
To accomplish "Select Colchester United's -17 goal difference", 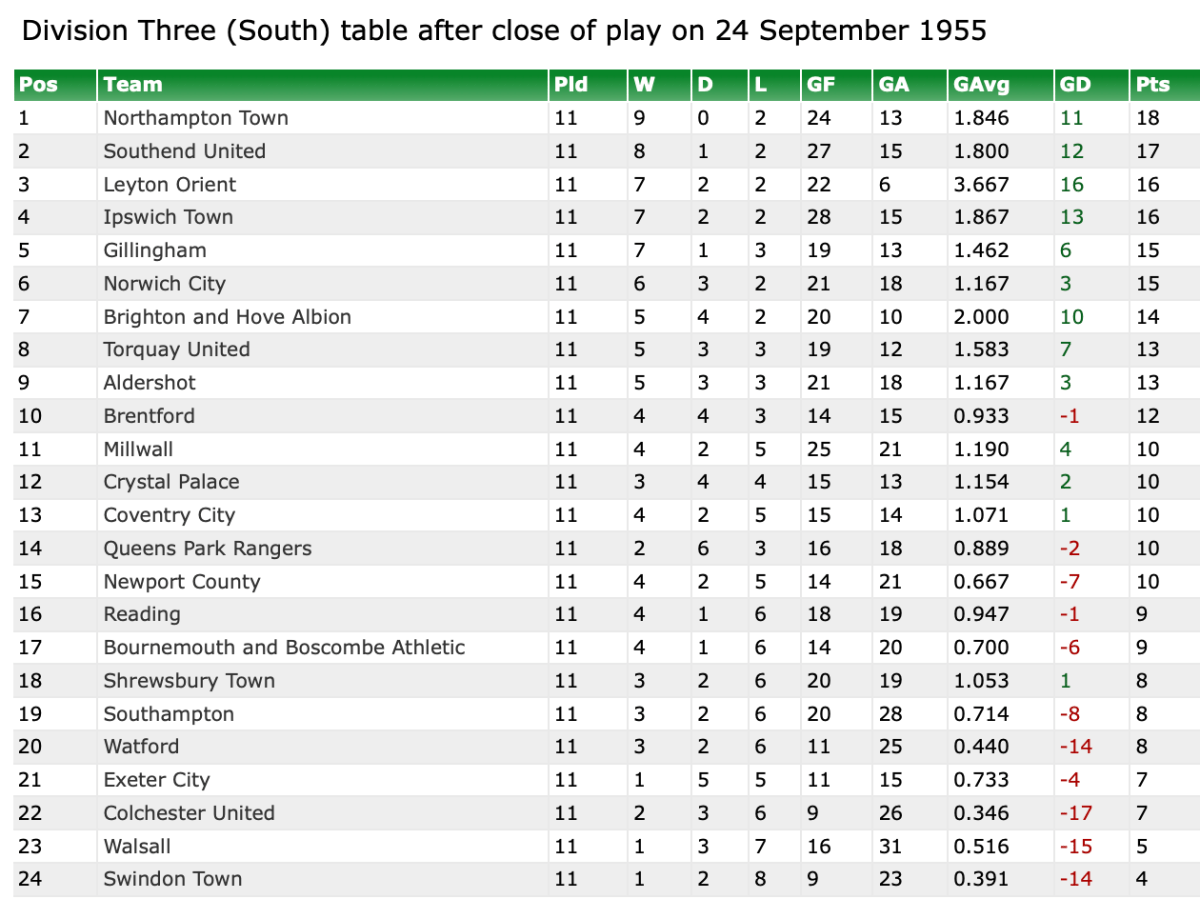I will pos(1075,813).
